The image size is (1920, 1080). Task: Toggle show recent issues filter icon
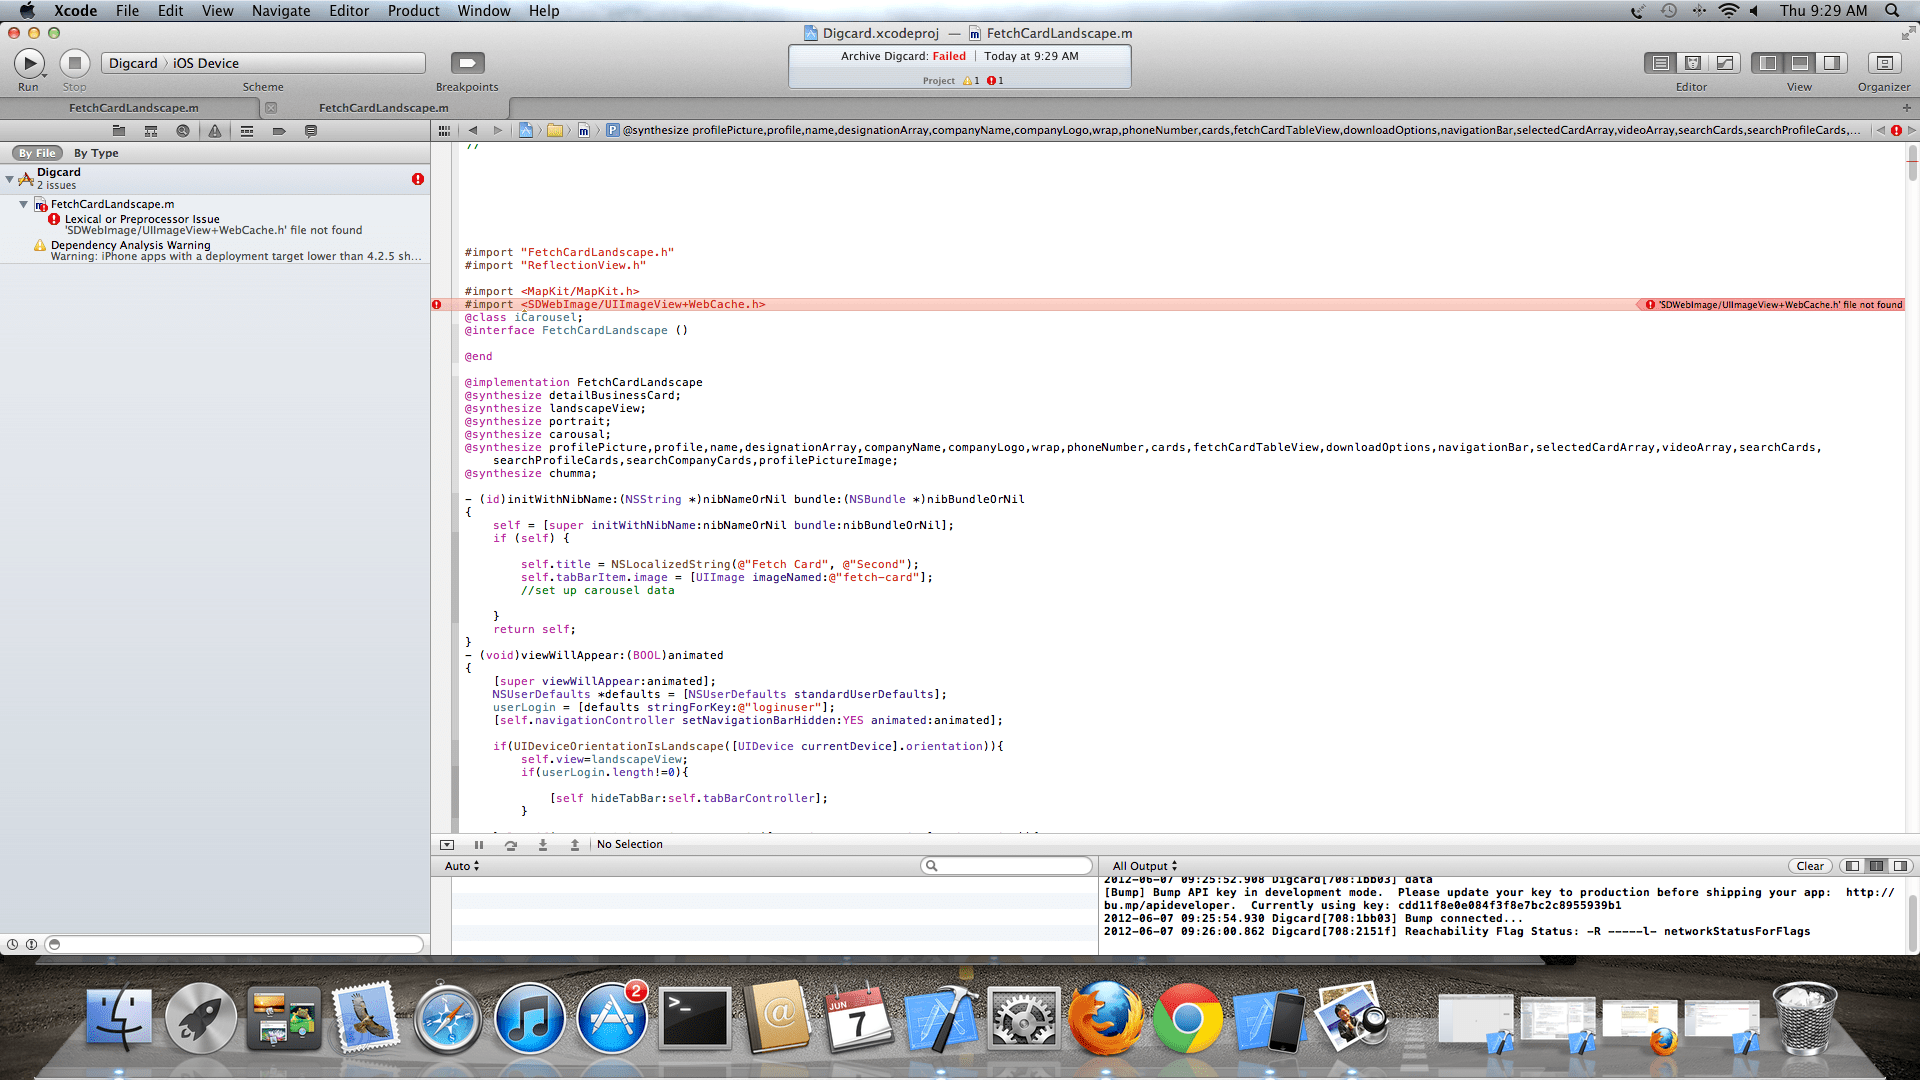[12, 945]
